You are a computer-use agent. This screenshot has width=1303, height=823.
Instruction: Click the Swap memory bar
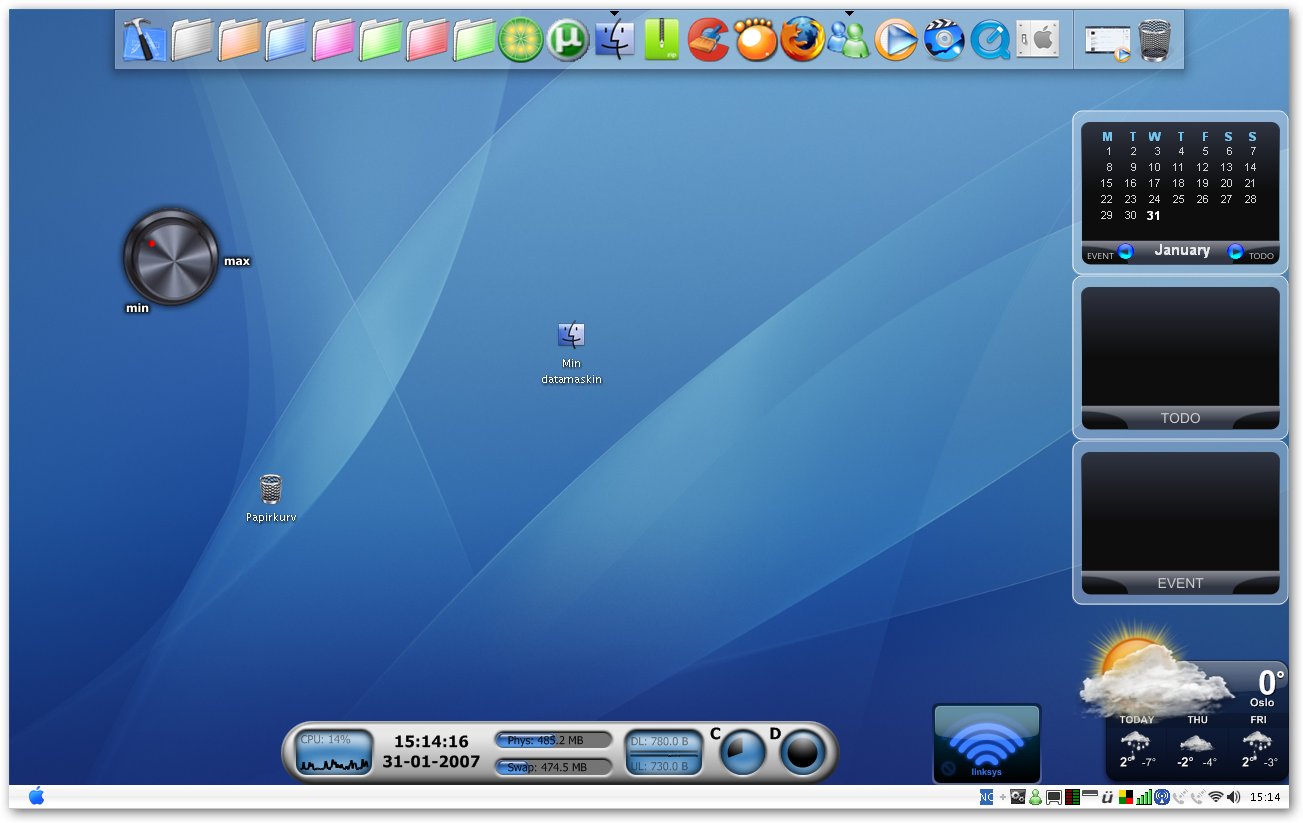point(553,767)
